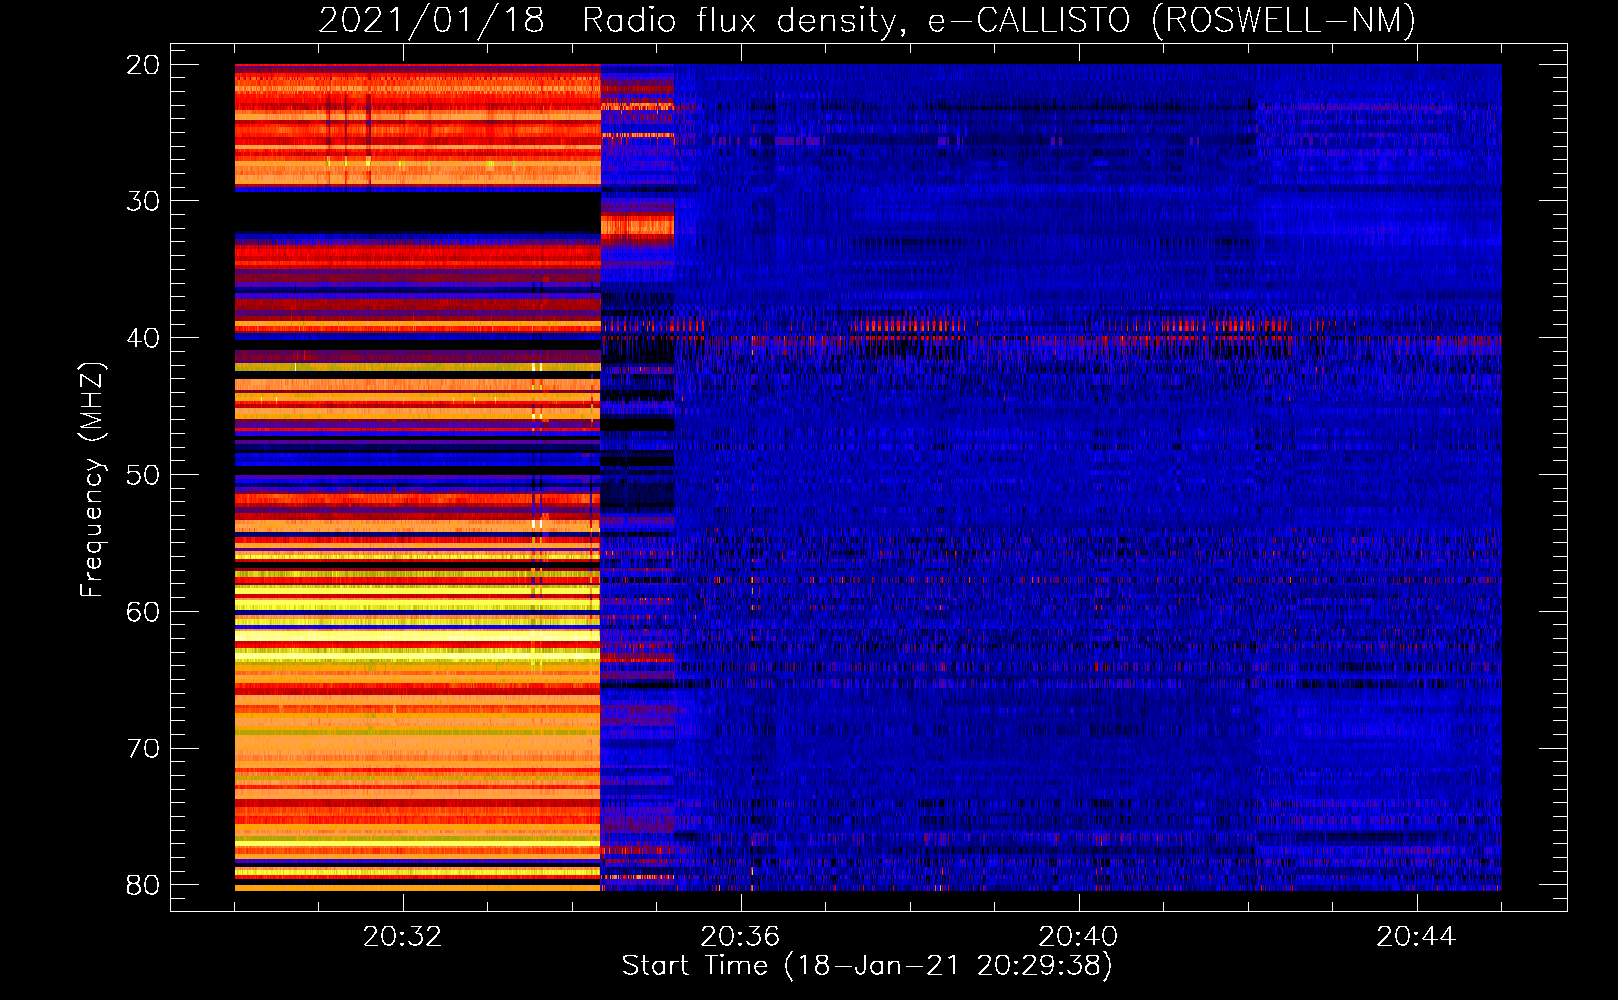Click the '50' frequency tick label

tap(143, 475)
